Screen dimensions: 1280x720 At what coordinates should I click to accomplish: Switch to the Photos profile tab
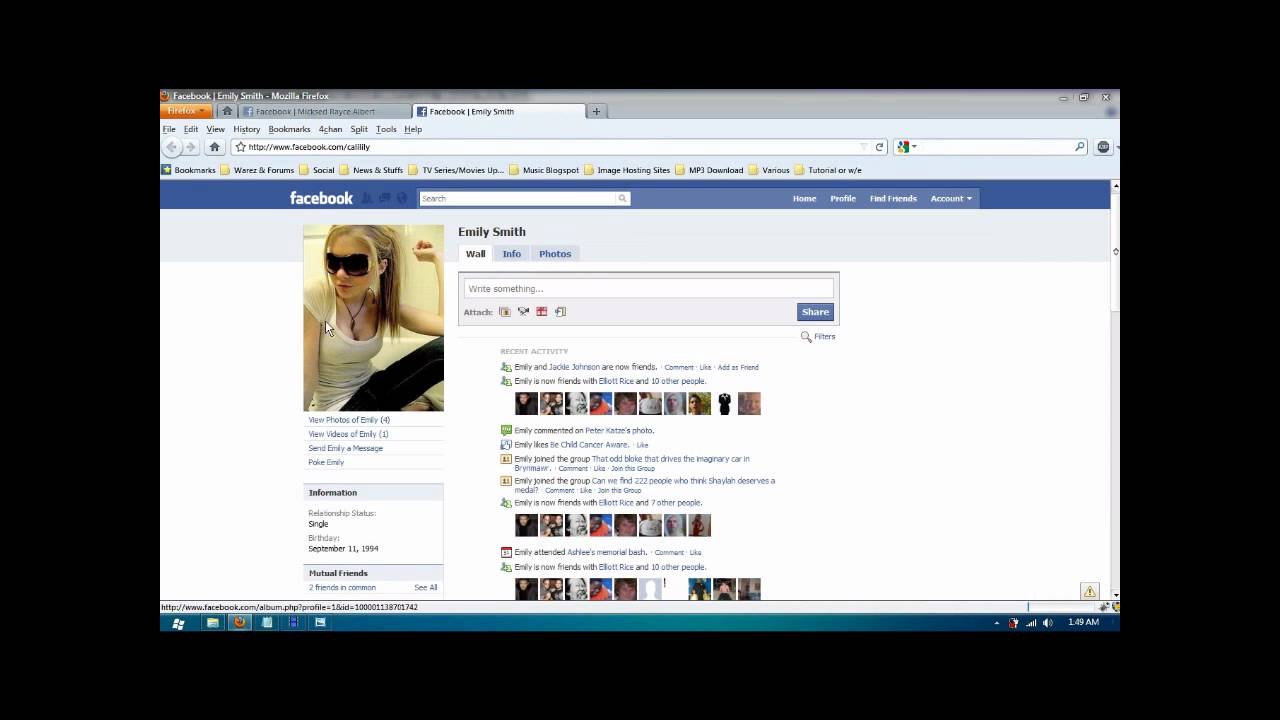tap(555, 254)
